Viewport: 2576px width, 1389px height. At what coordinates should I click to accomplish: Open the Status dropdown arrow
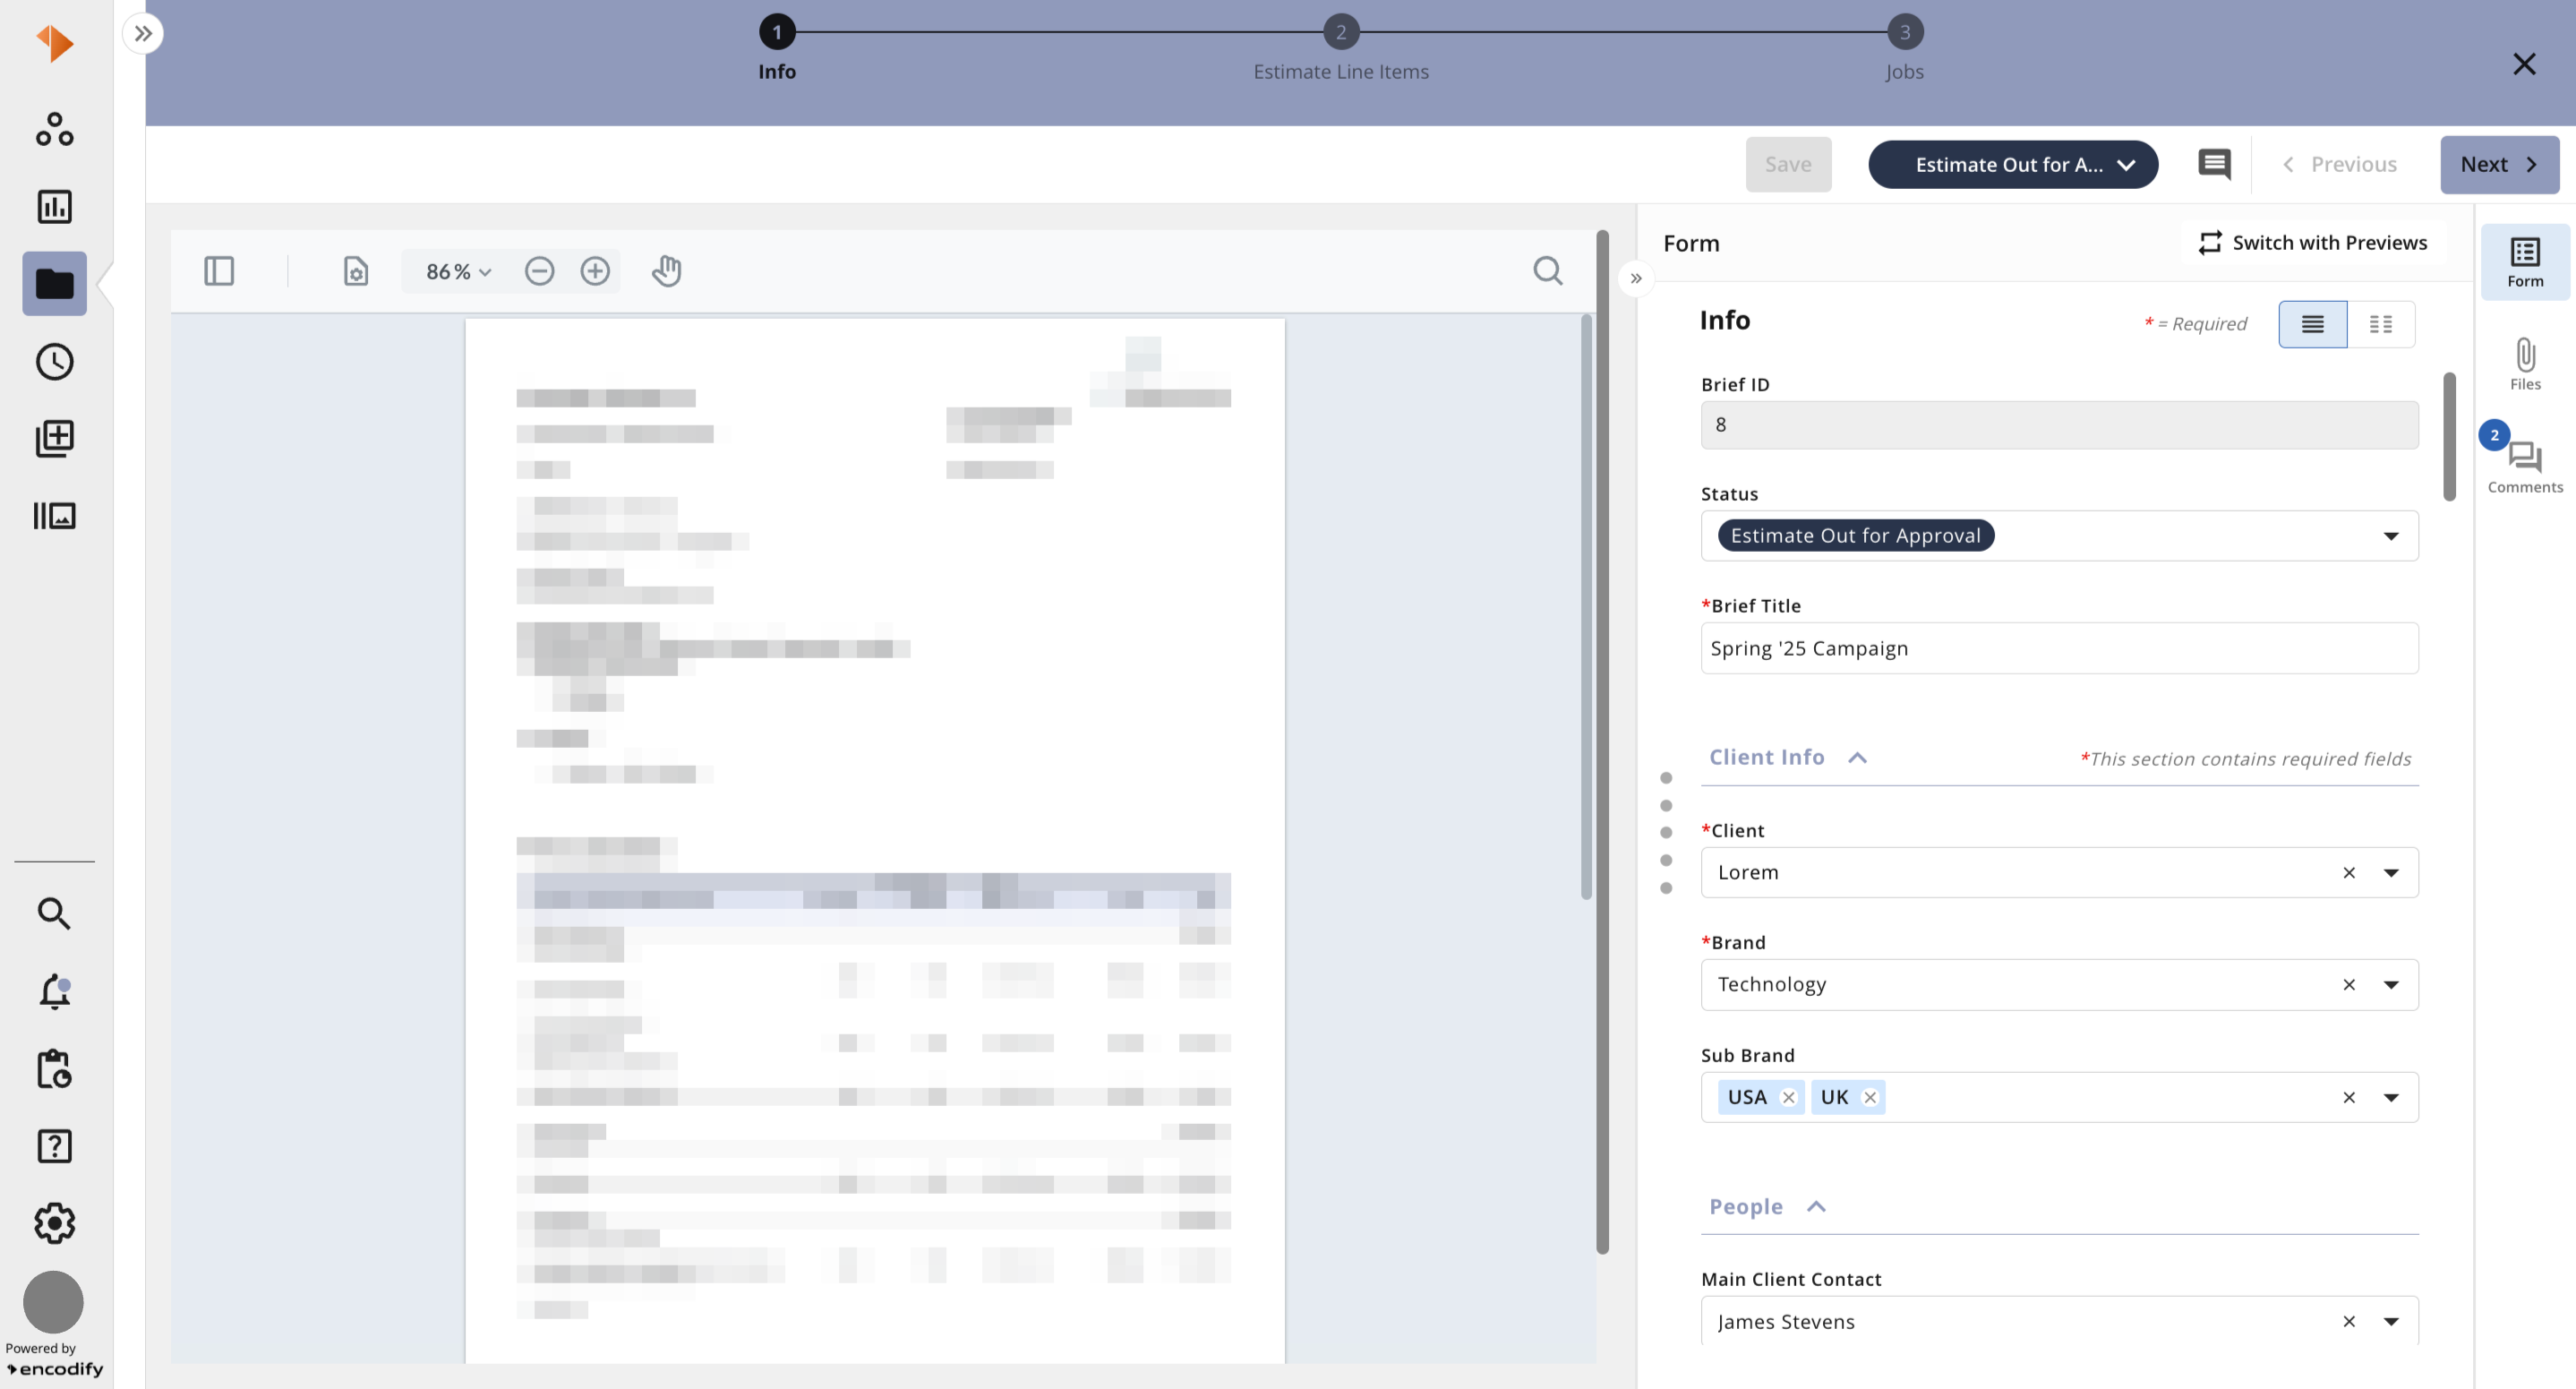tap(2390, 536)
